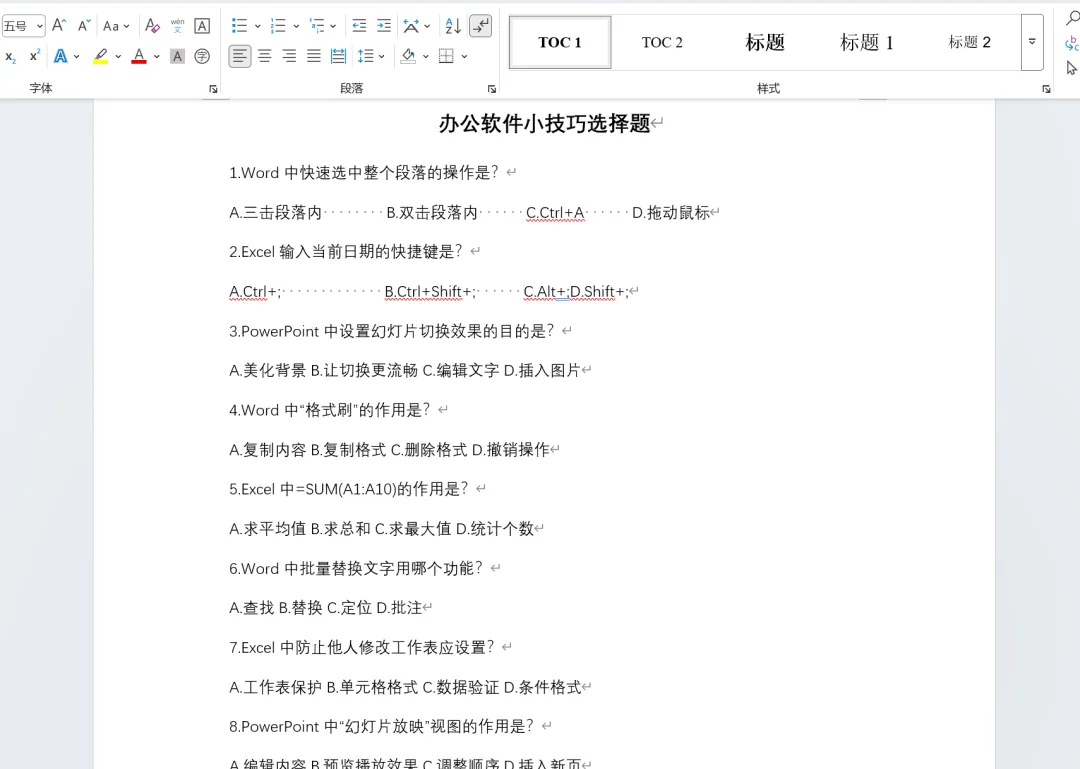The height and width of the screenshot is (769, 1080).
Task: Expand the borders dropdown arrow
Action: (x=464, y=57)
